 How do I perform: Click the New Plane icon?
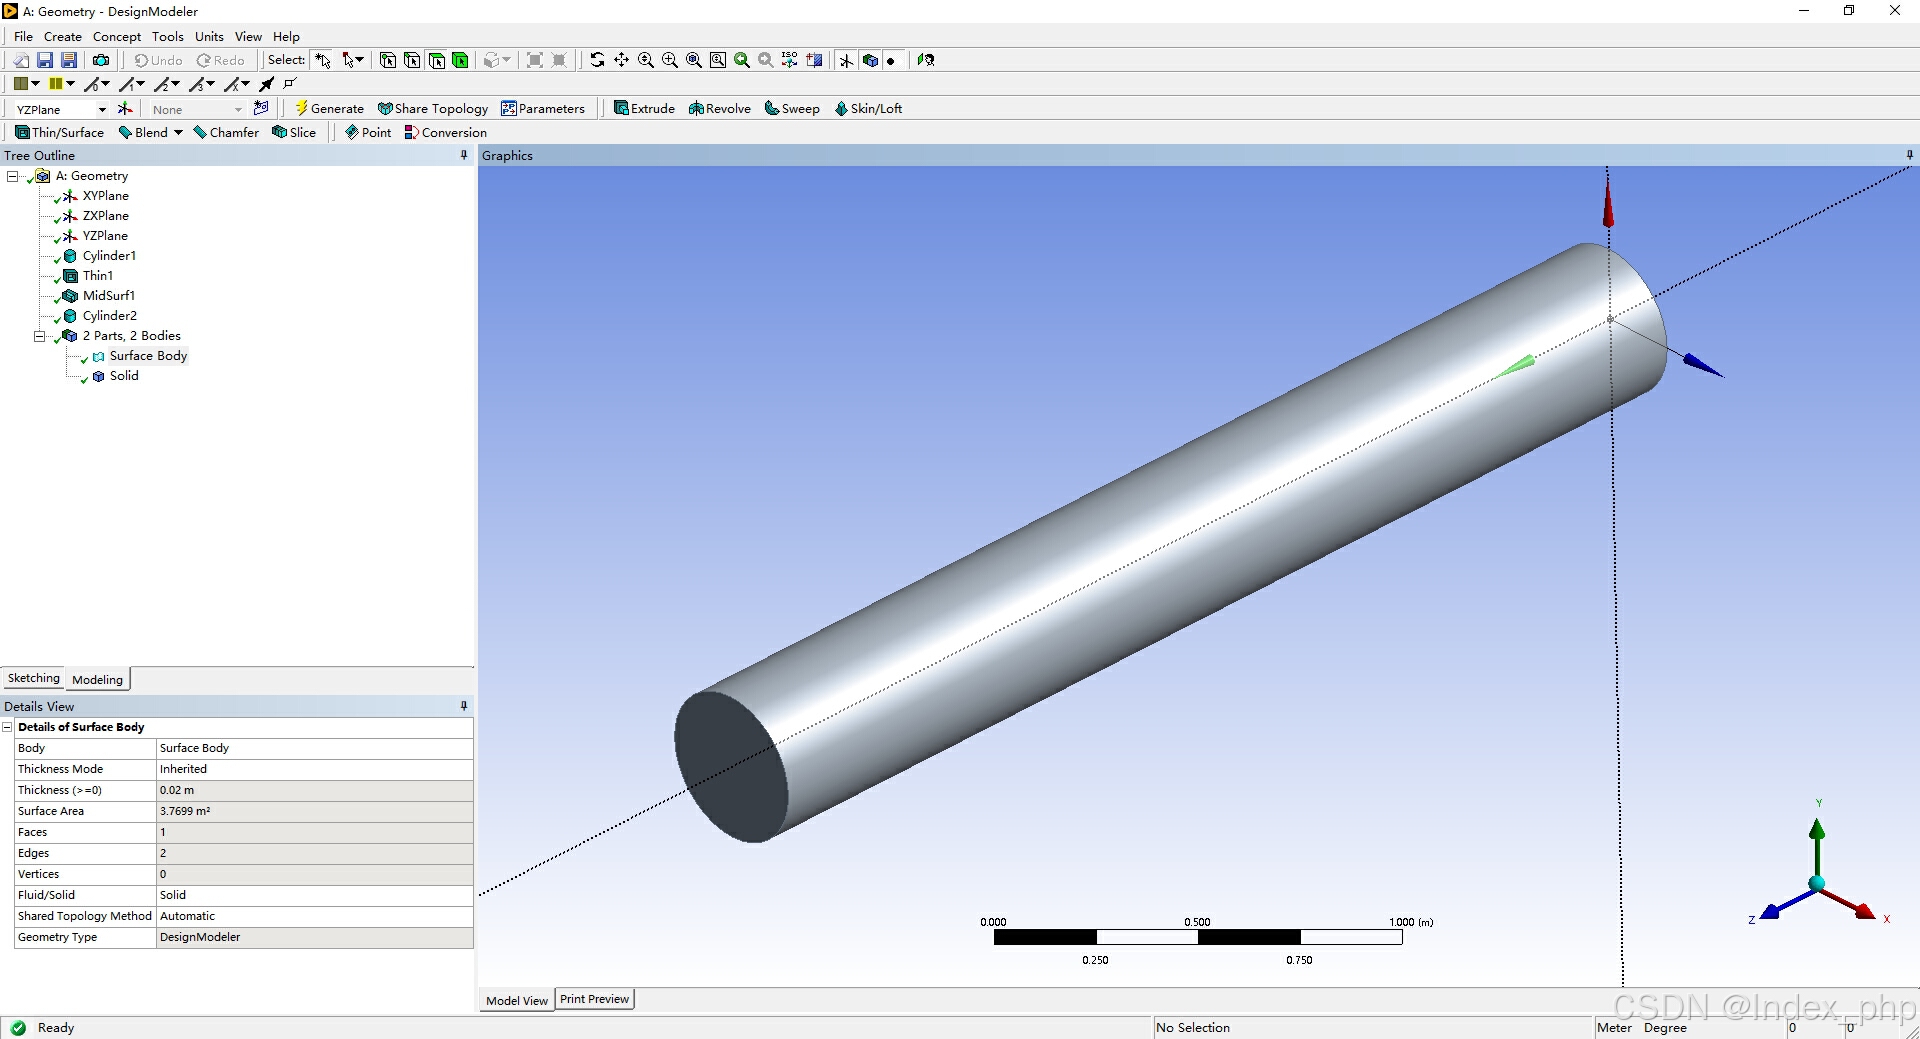click(x=125, y=109)
